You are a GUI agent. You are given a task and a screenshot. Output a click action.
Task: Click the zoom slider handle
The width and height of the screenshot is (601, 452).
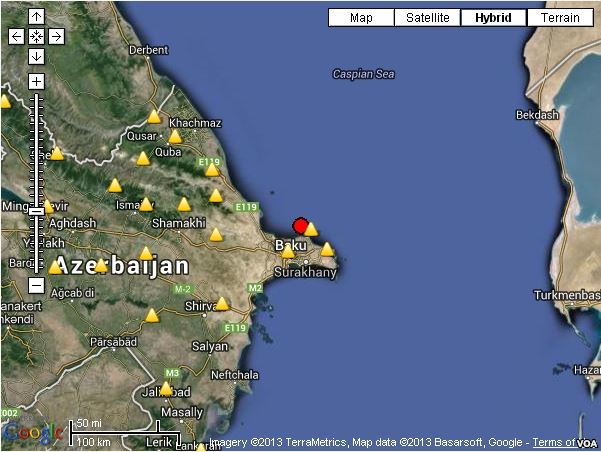click(36, 210)
